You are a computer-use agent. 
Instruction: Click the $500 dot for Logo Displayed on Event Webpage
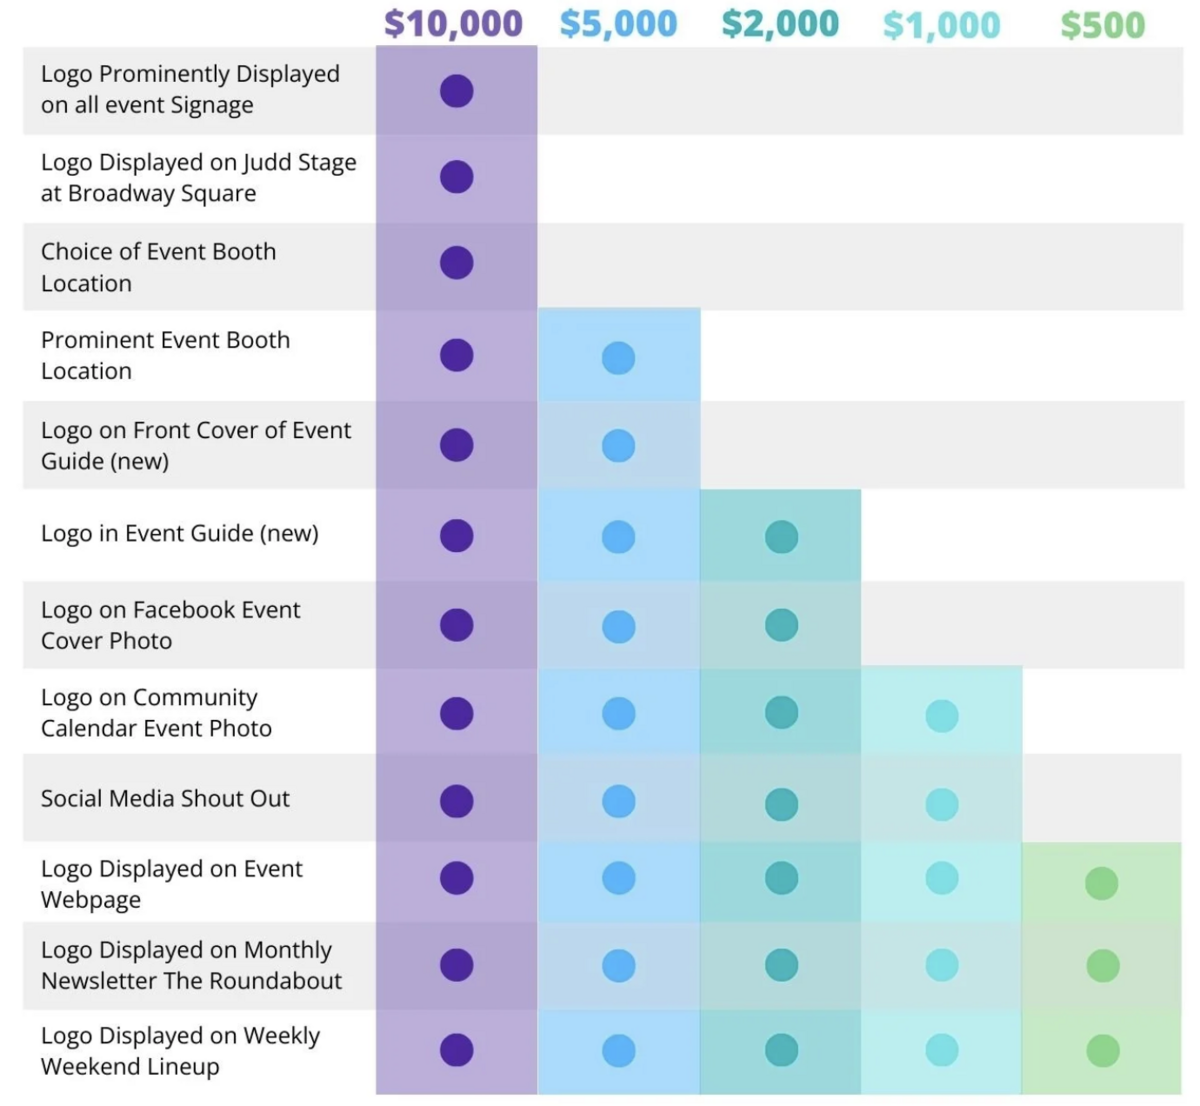tap(1102, 883)
